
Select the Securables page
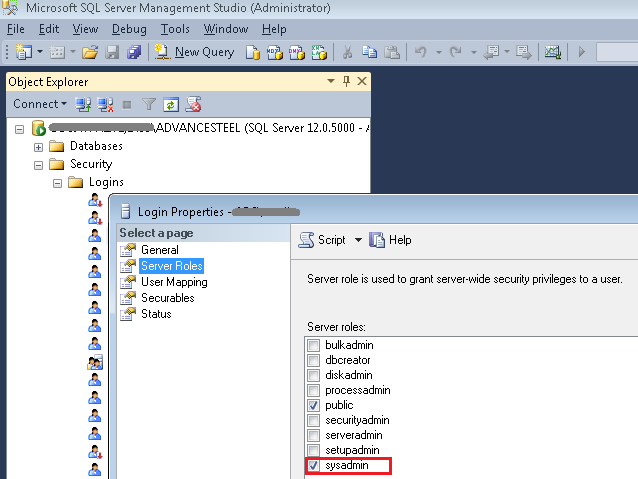168,298
